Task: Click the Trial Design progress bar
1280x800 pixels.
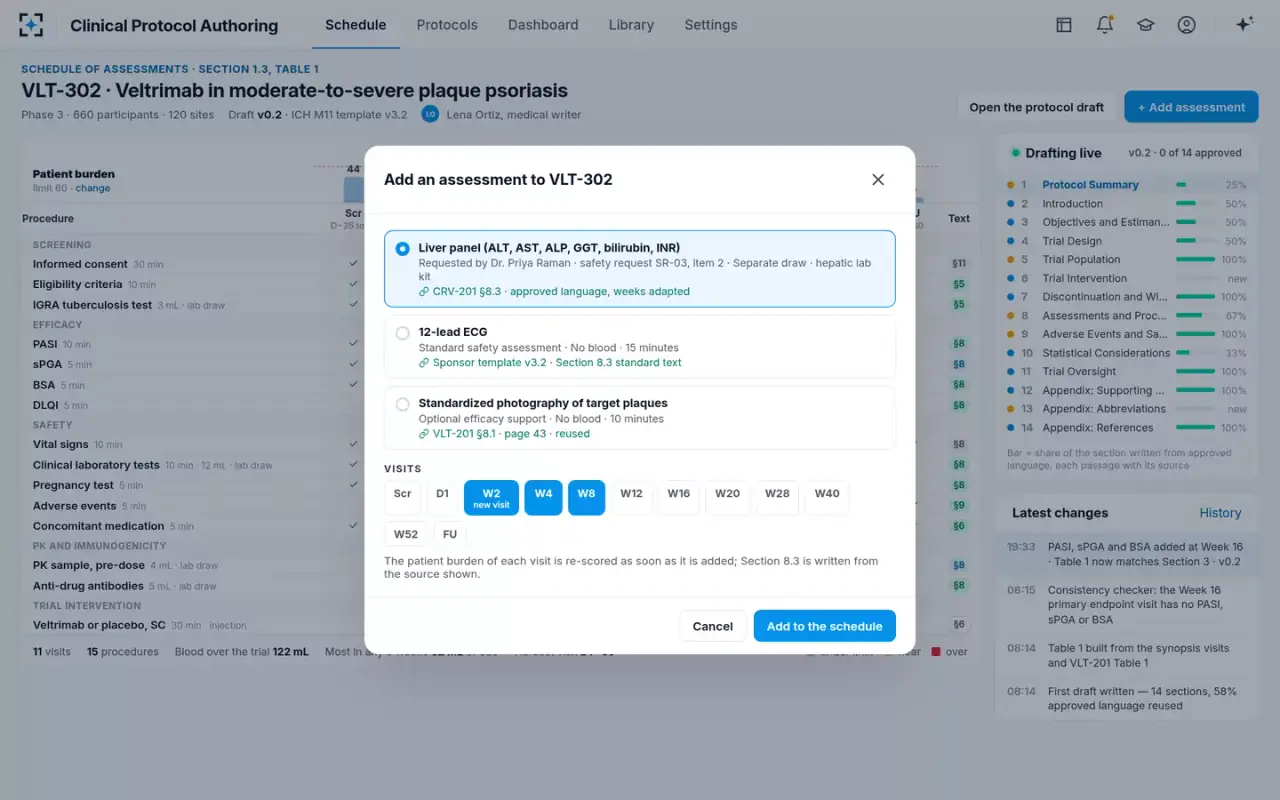Action: coord(1195,241)
